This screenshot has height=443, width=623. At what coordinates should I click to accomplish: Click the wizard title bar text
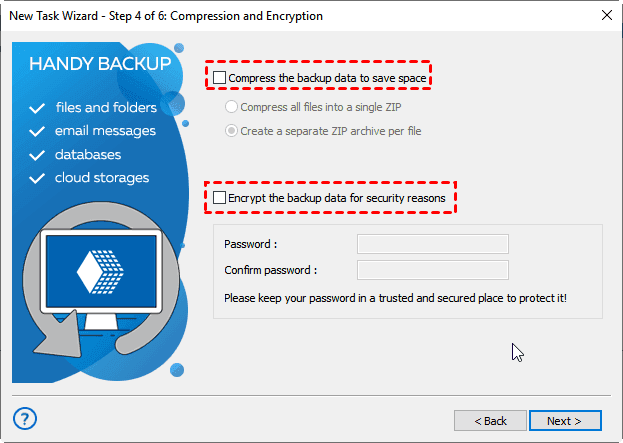pyautogui.click(x=166, y=17)
